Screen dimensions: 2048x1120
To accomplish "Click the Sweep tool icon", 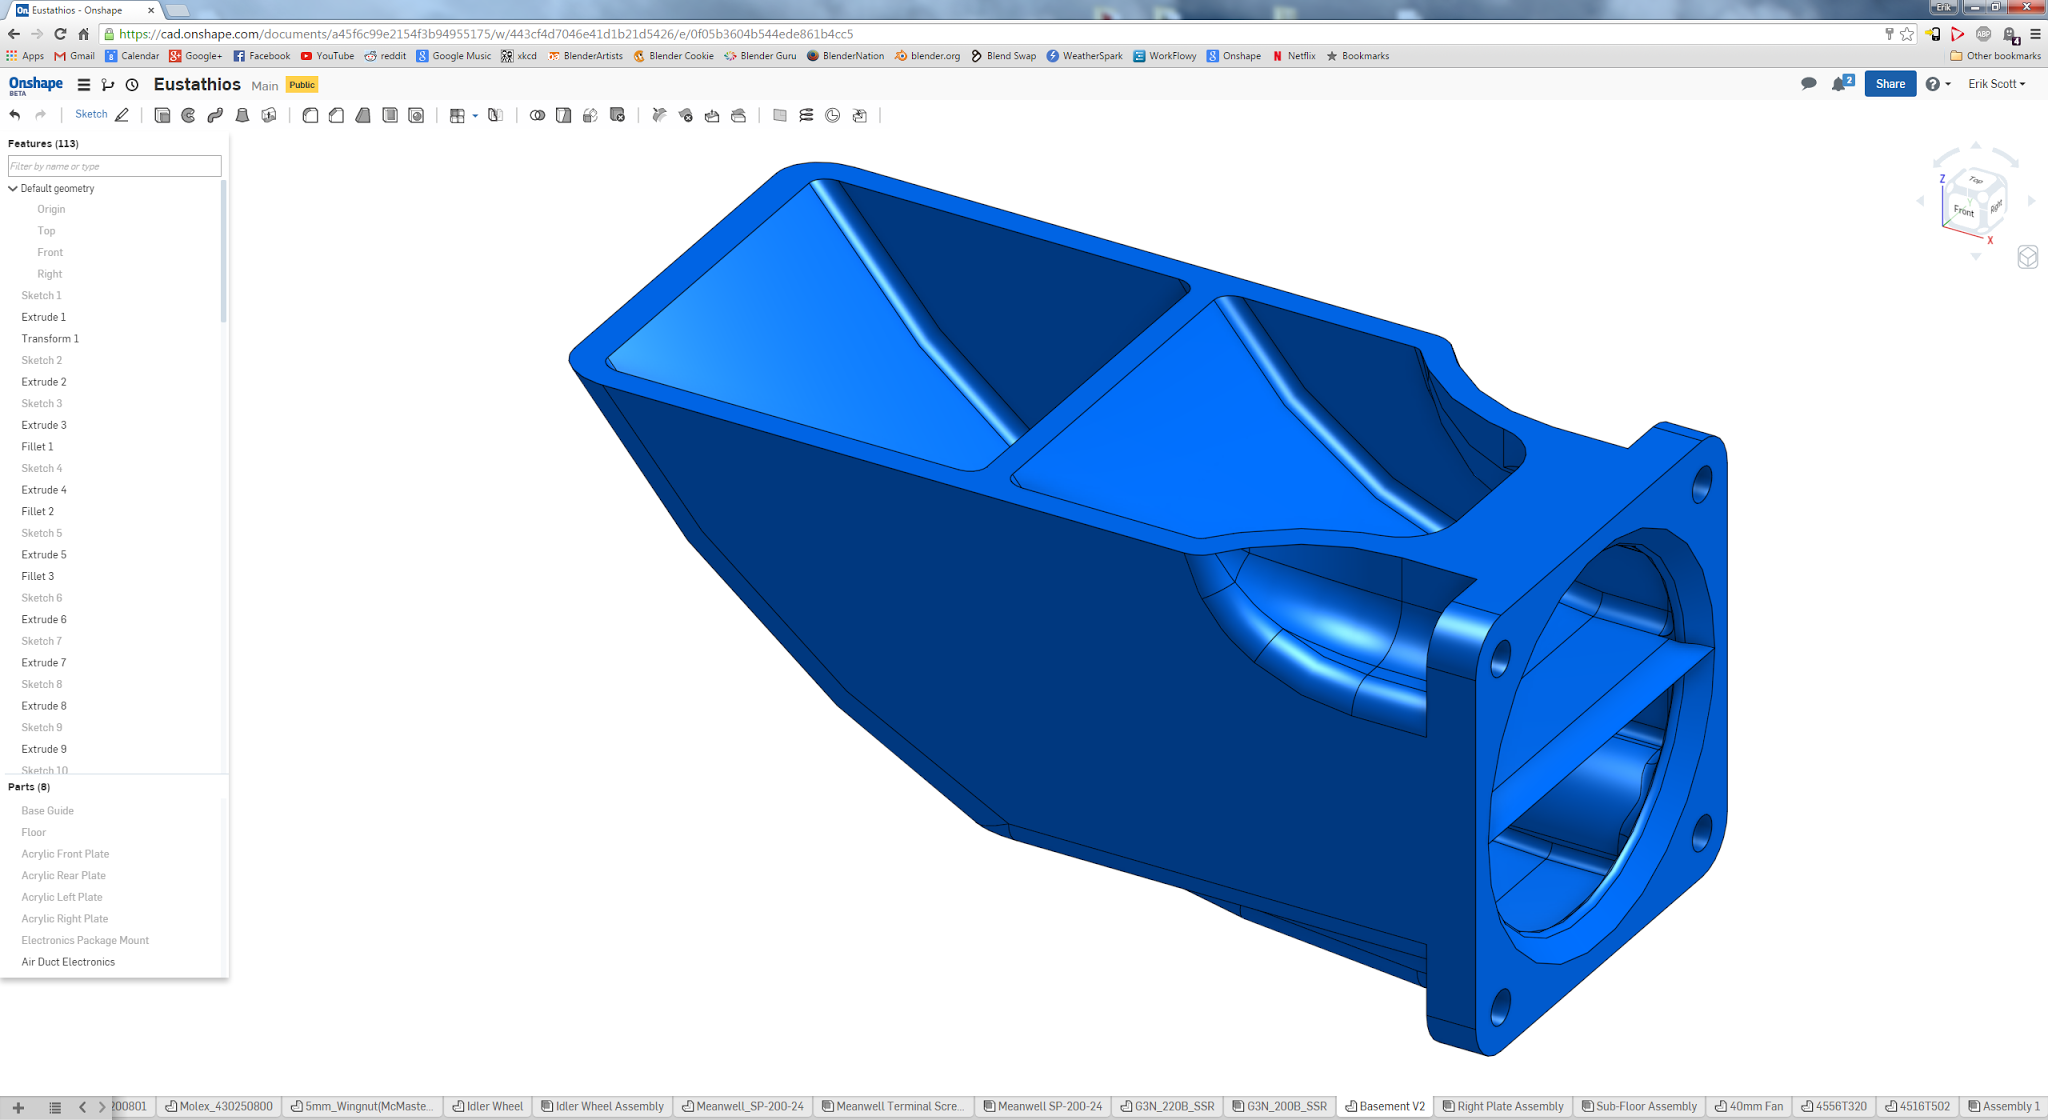I will pyautogui.click(x=215, y=116).
